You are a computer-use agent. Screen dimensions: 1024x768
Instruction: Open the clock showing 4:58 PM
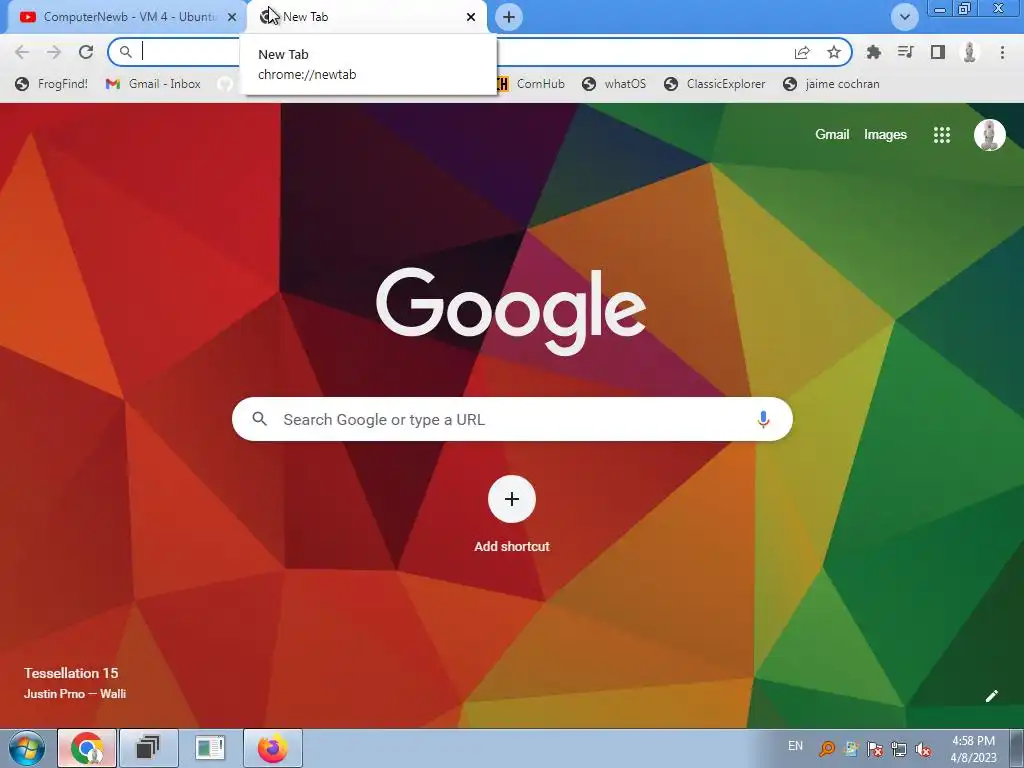(973, 749)
